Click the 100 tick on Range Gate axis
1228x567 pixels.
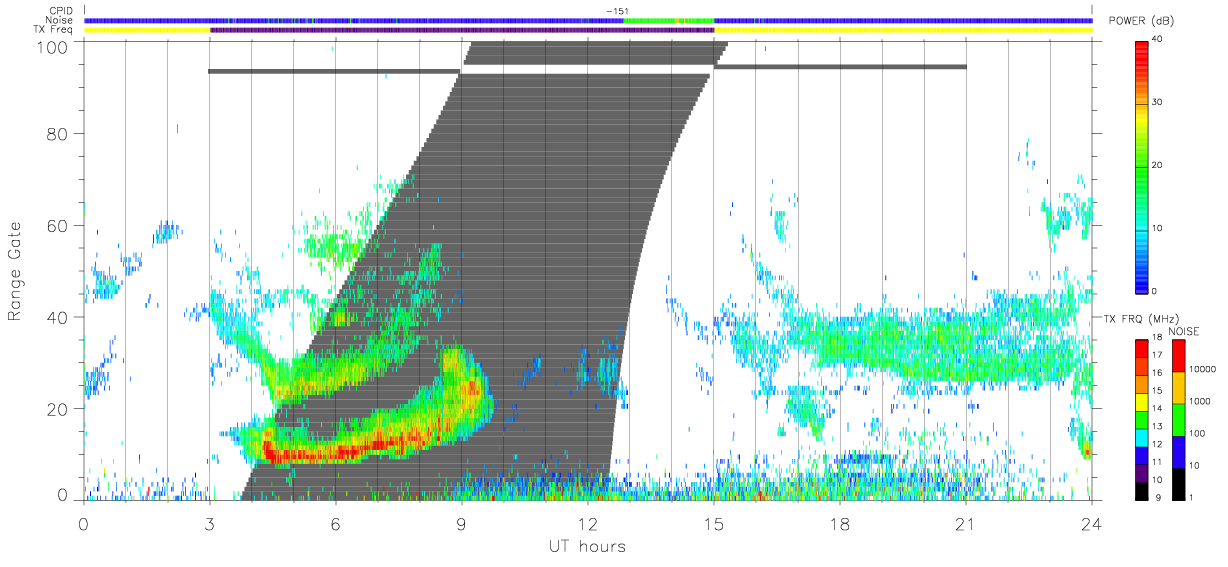(x=54, y=46)
